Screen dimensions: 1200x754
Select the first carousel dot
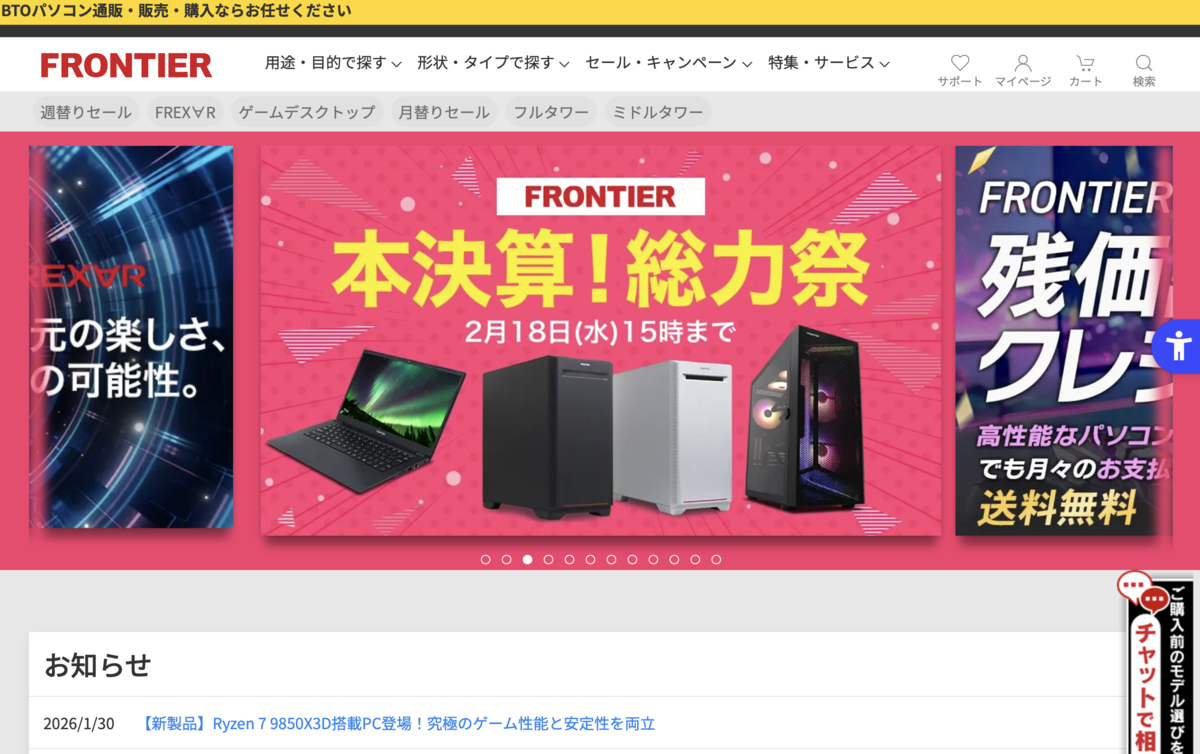(x=485, y=559)
